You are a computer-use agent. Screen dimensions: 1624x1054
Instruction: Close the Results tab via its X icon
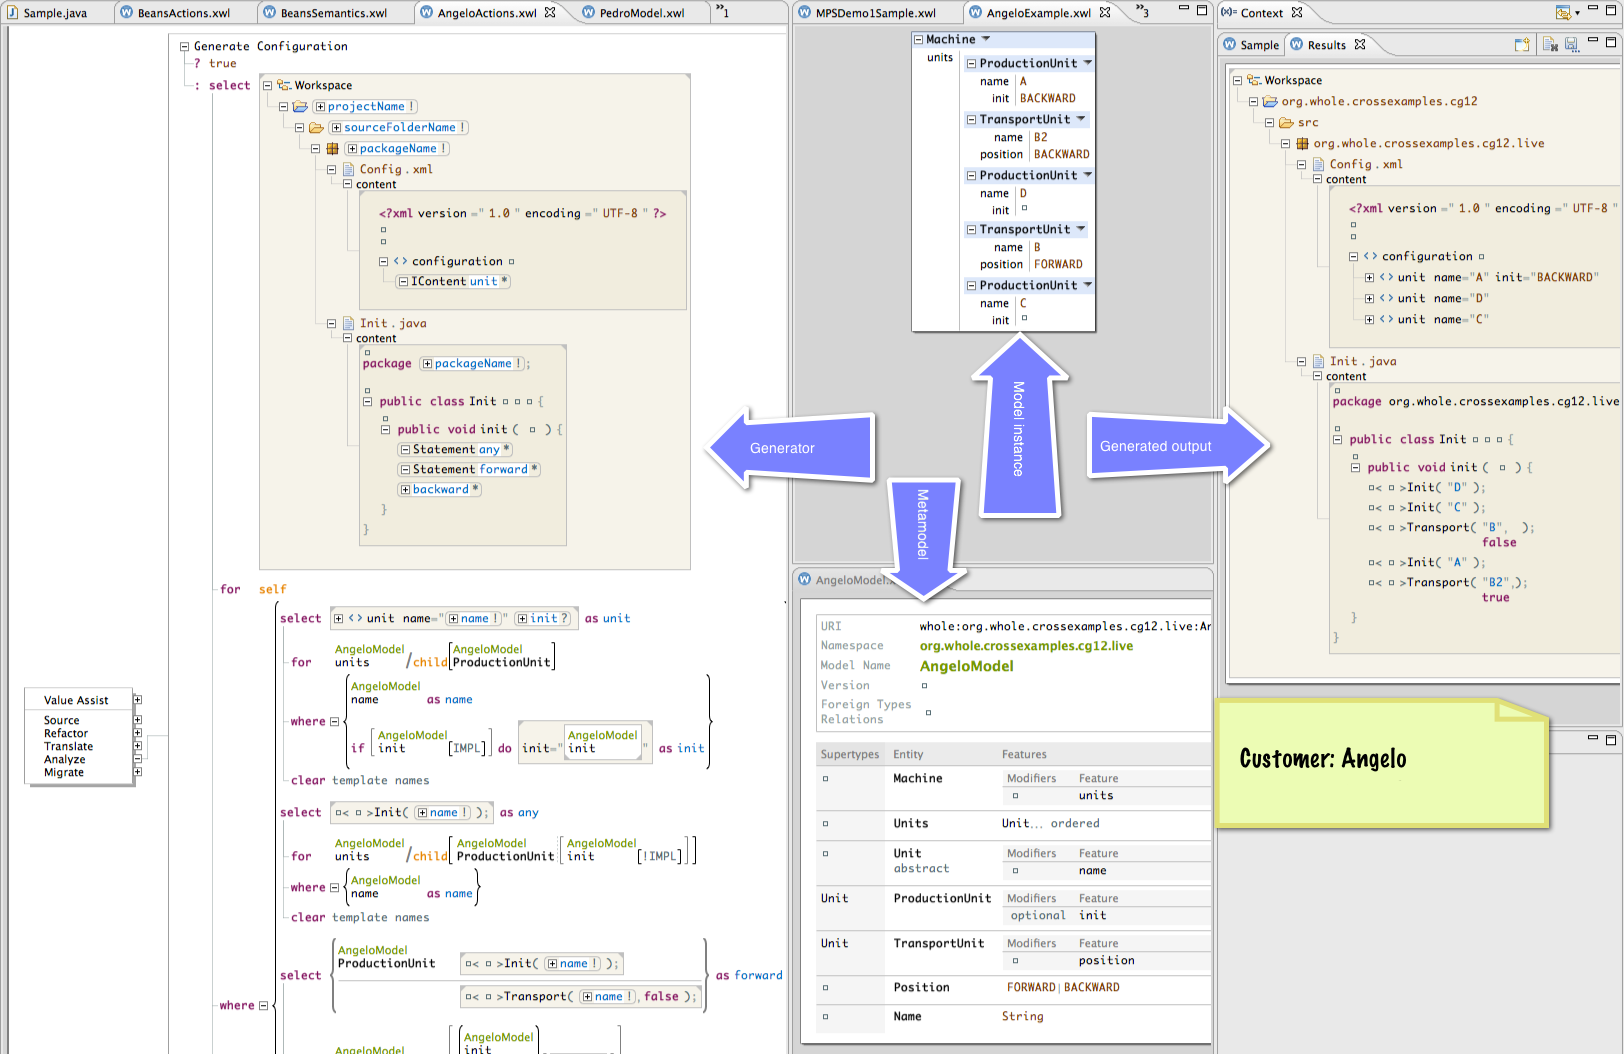click(x=1360, y=45)
